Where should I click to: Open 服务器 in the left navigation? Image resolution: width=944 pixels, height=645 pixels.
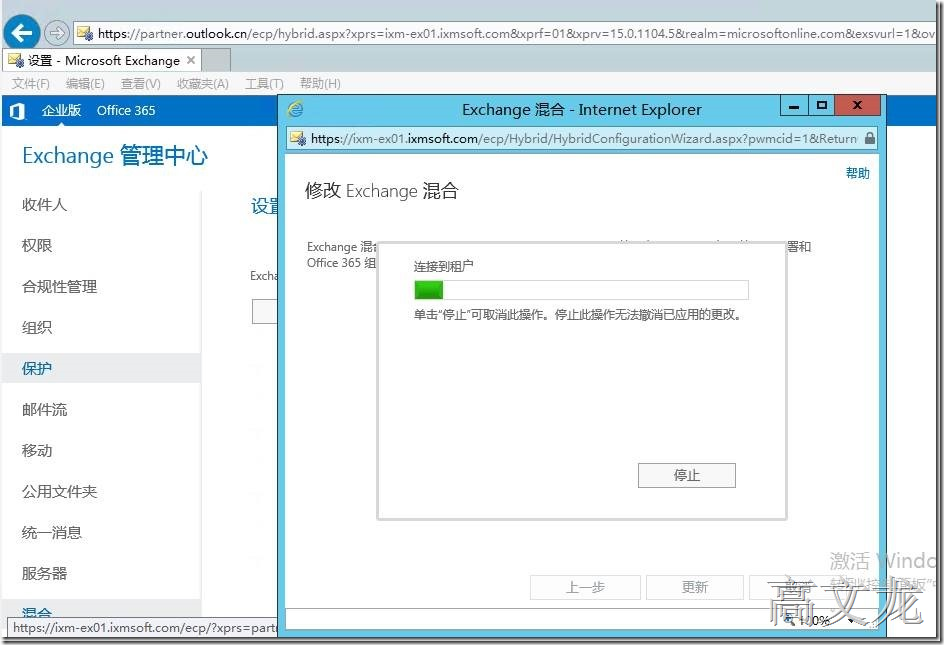44,573
